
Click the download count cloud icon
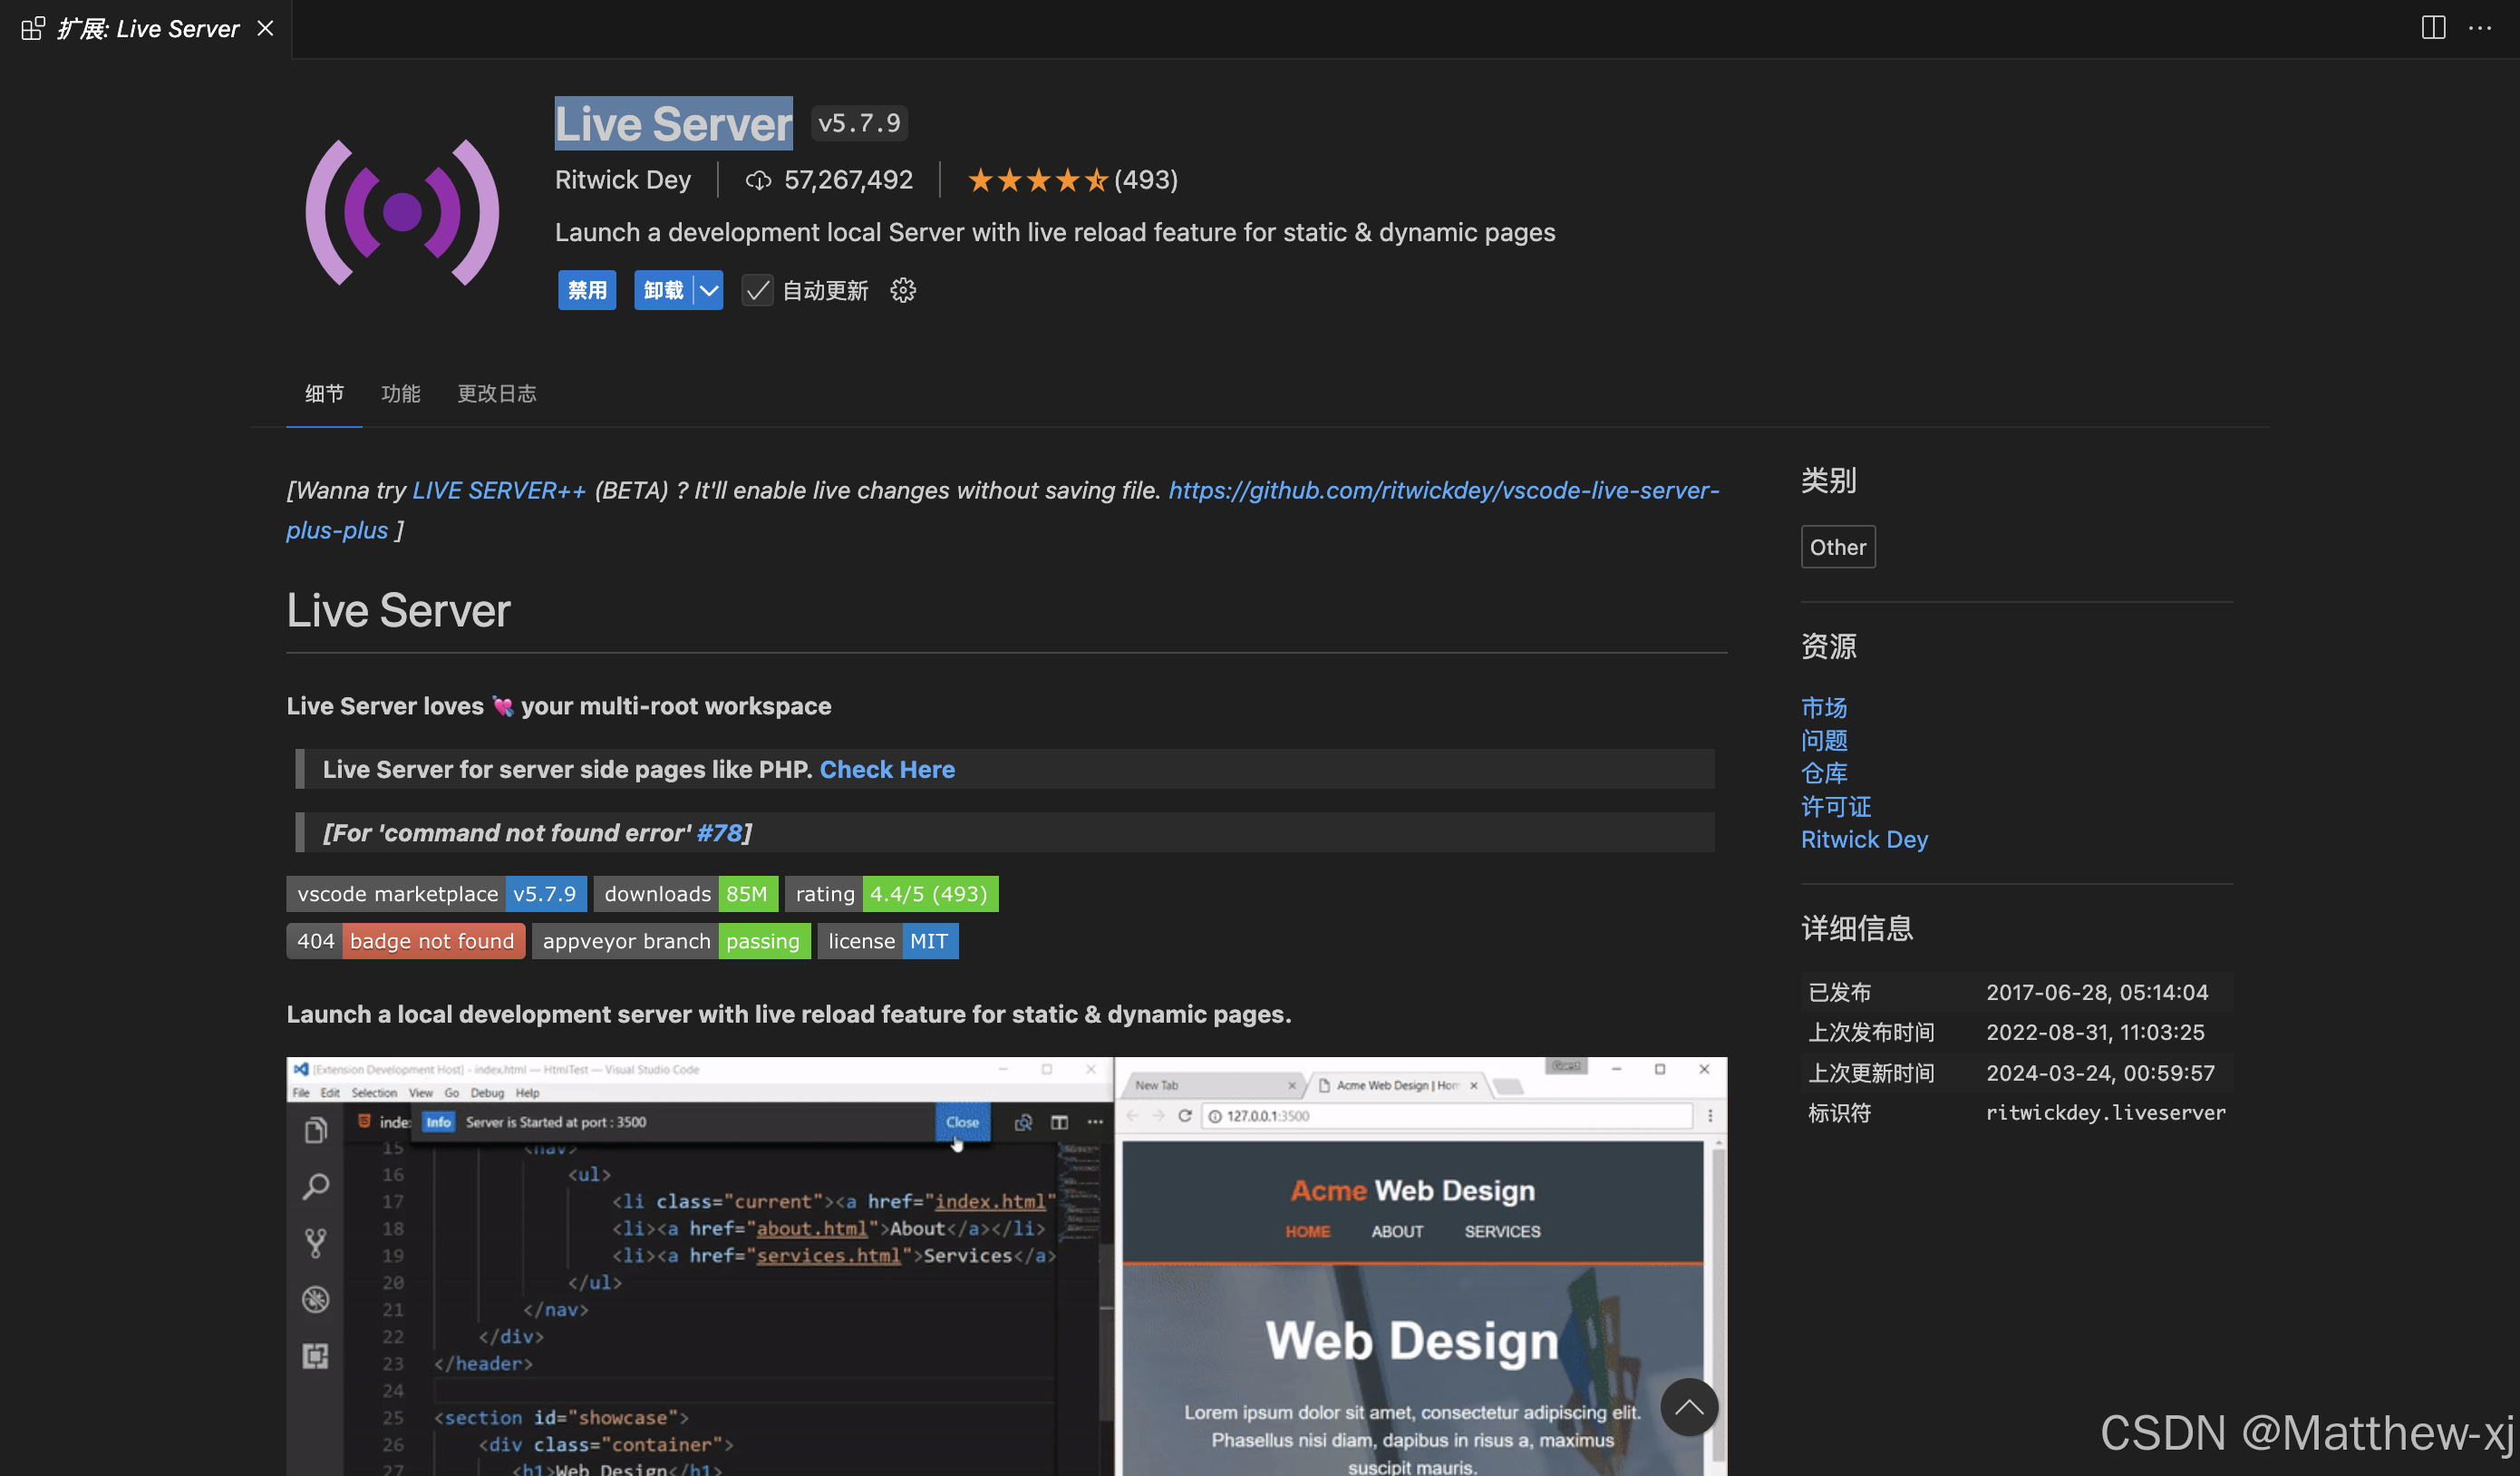click(758, 180)
